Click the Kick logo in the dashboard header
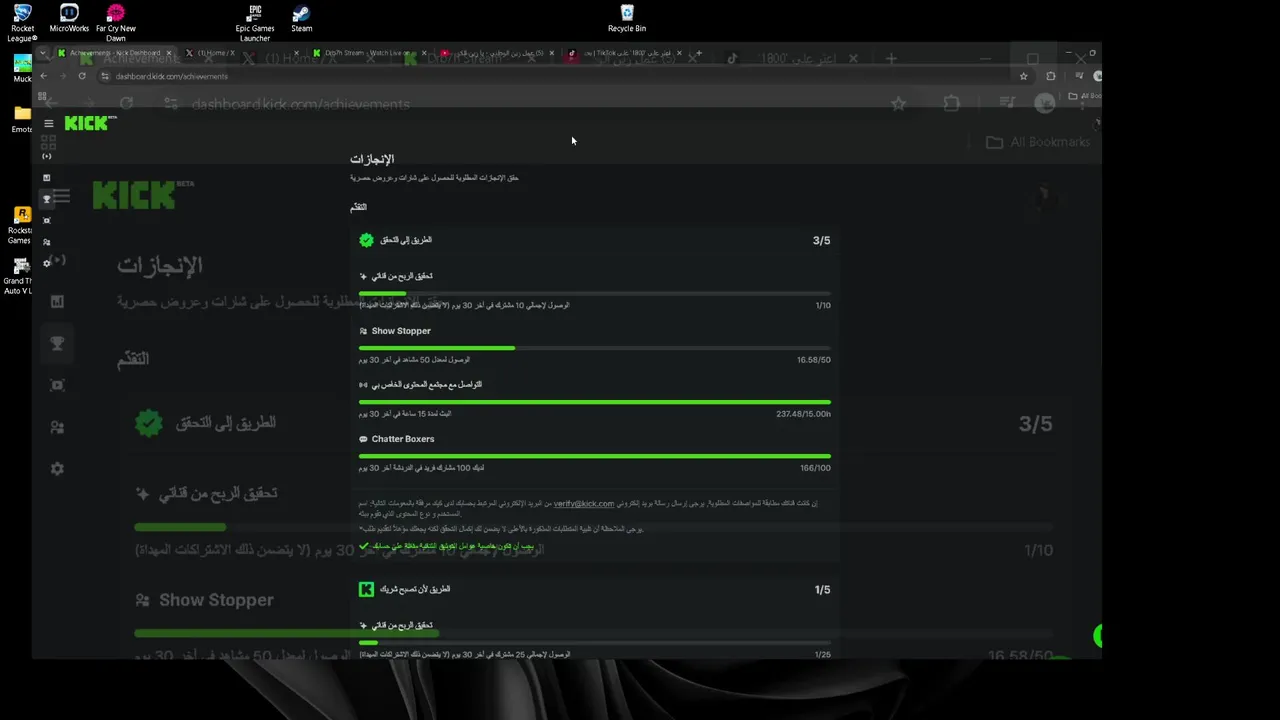The height and width of the screenshot is (720, 1280). [90, 123]
